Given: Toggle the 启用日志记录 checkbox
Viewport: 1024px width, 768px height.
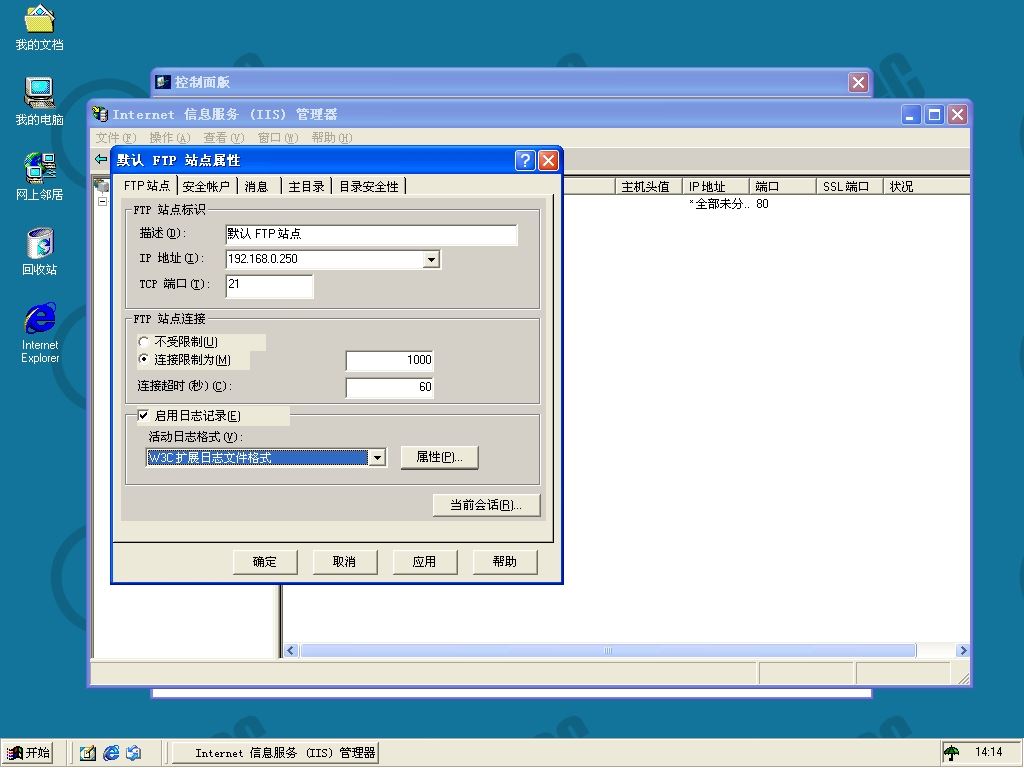Looking at the screenshot, I should pos(143,415).
